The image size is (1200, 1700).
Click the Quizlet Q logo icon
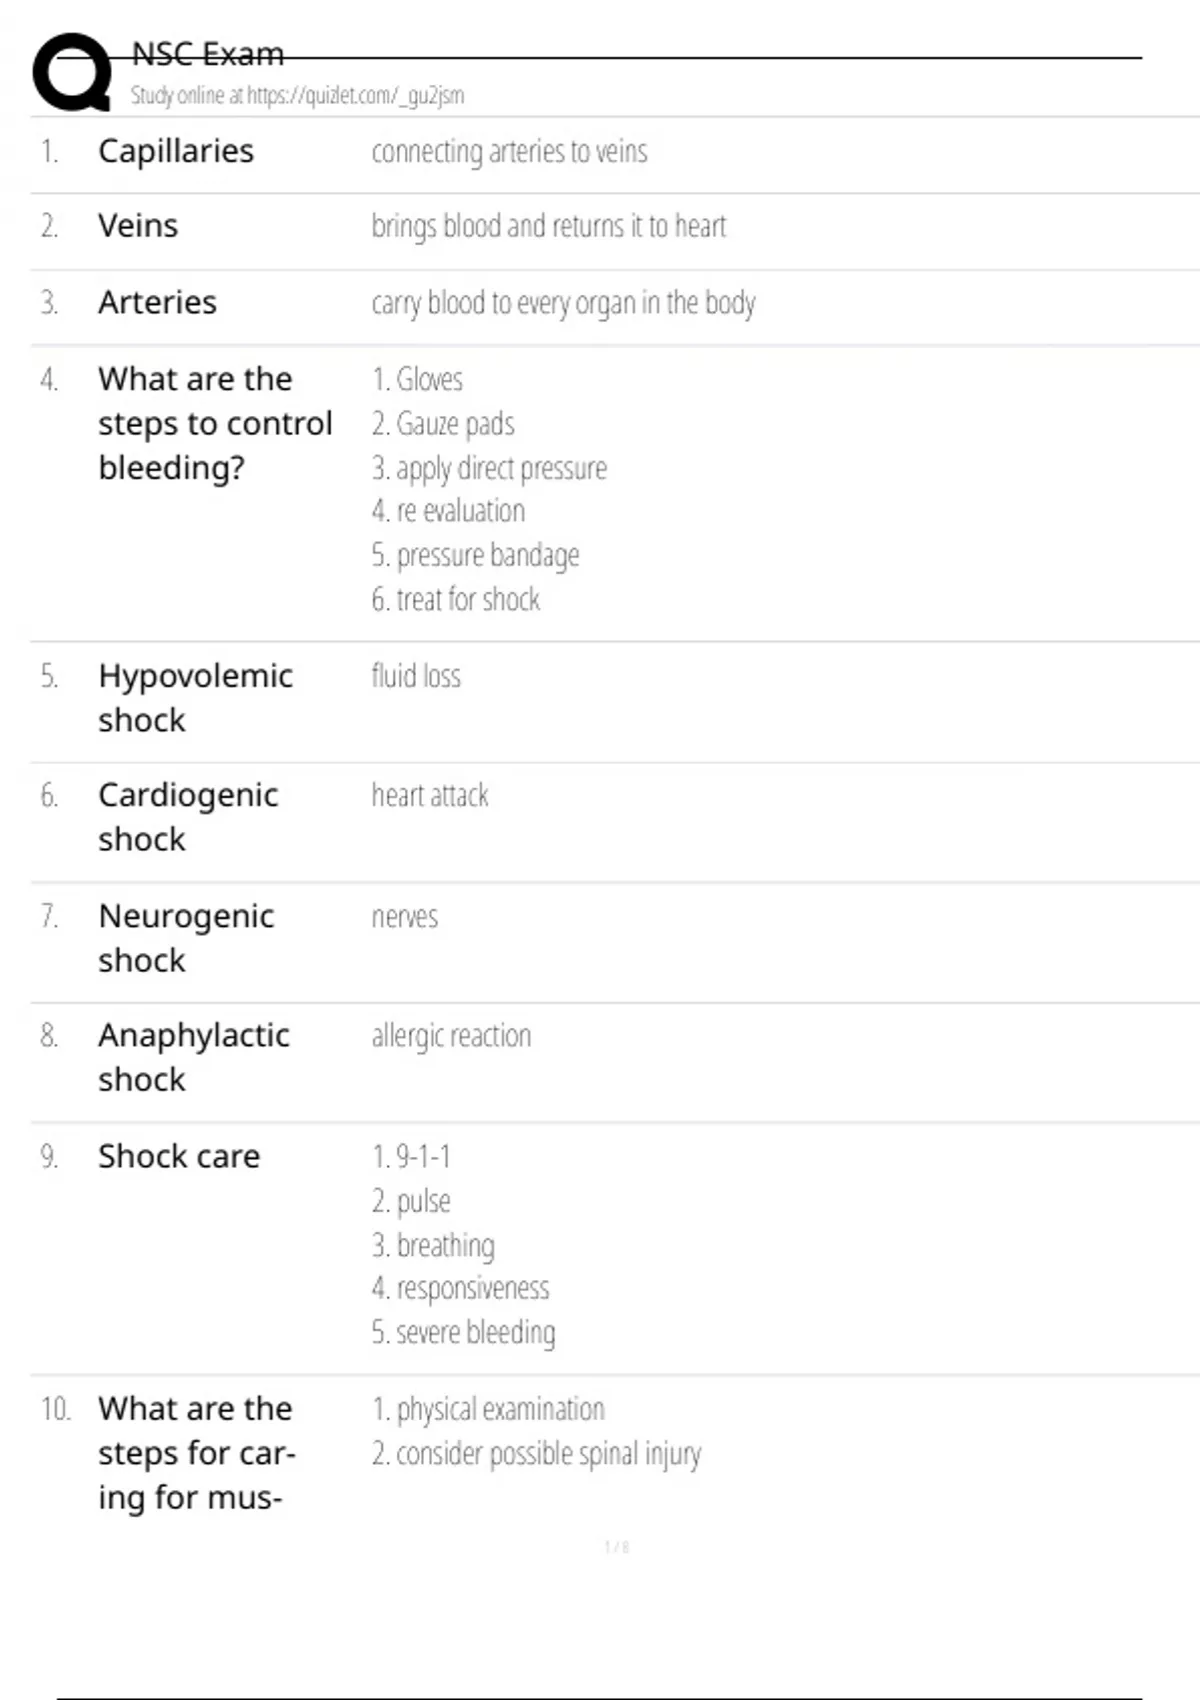tap(72, 72)
